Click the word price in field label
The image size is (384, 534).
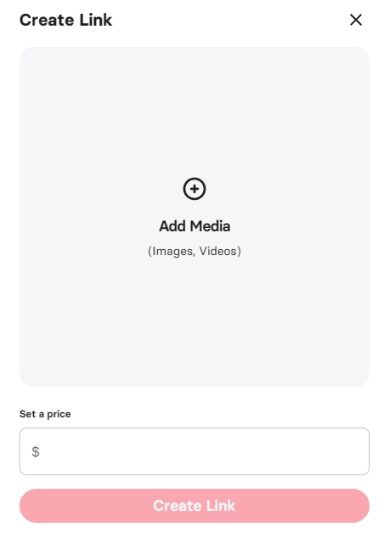pyautogui.click(x=59, y=414)
